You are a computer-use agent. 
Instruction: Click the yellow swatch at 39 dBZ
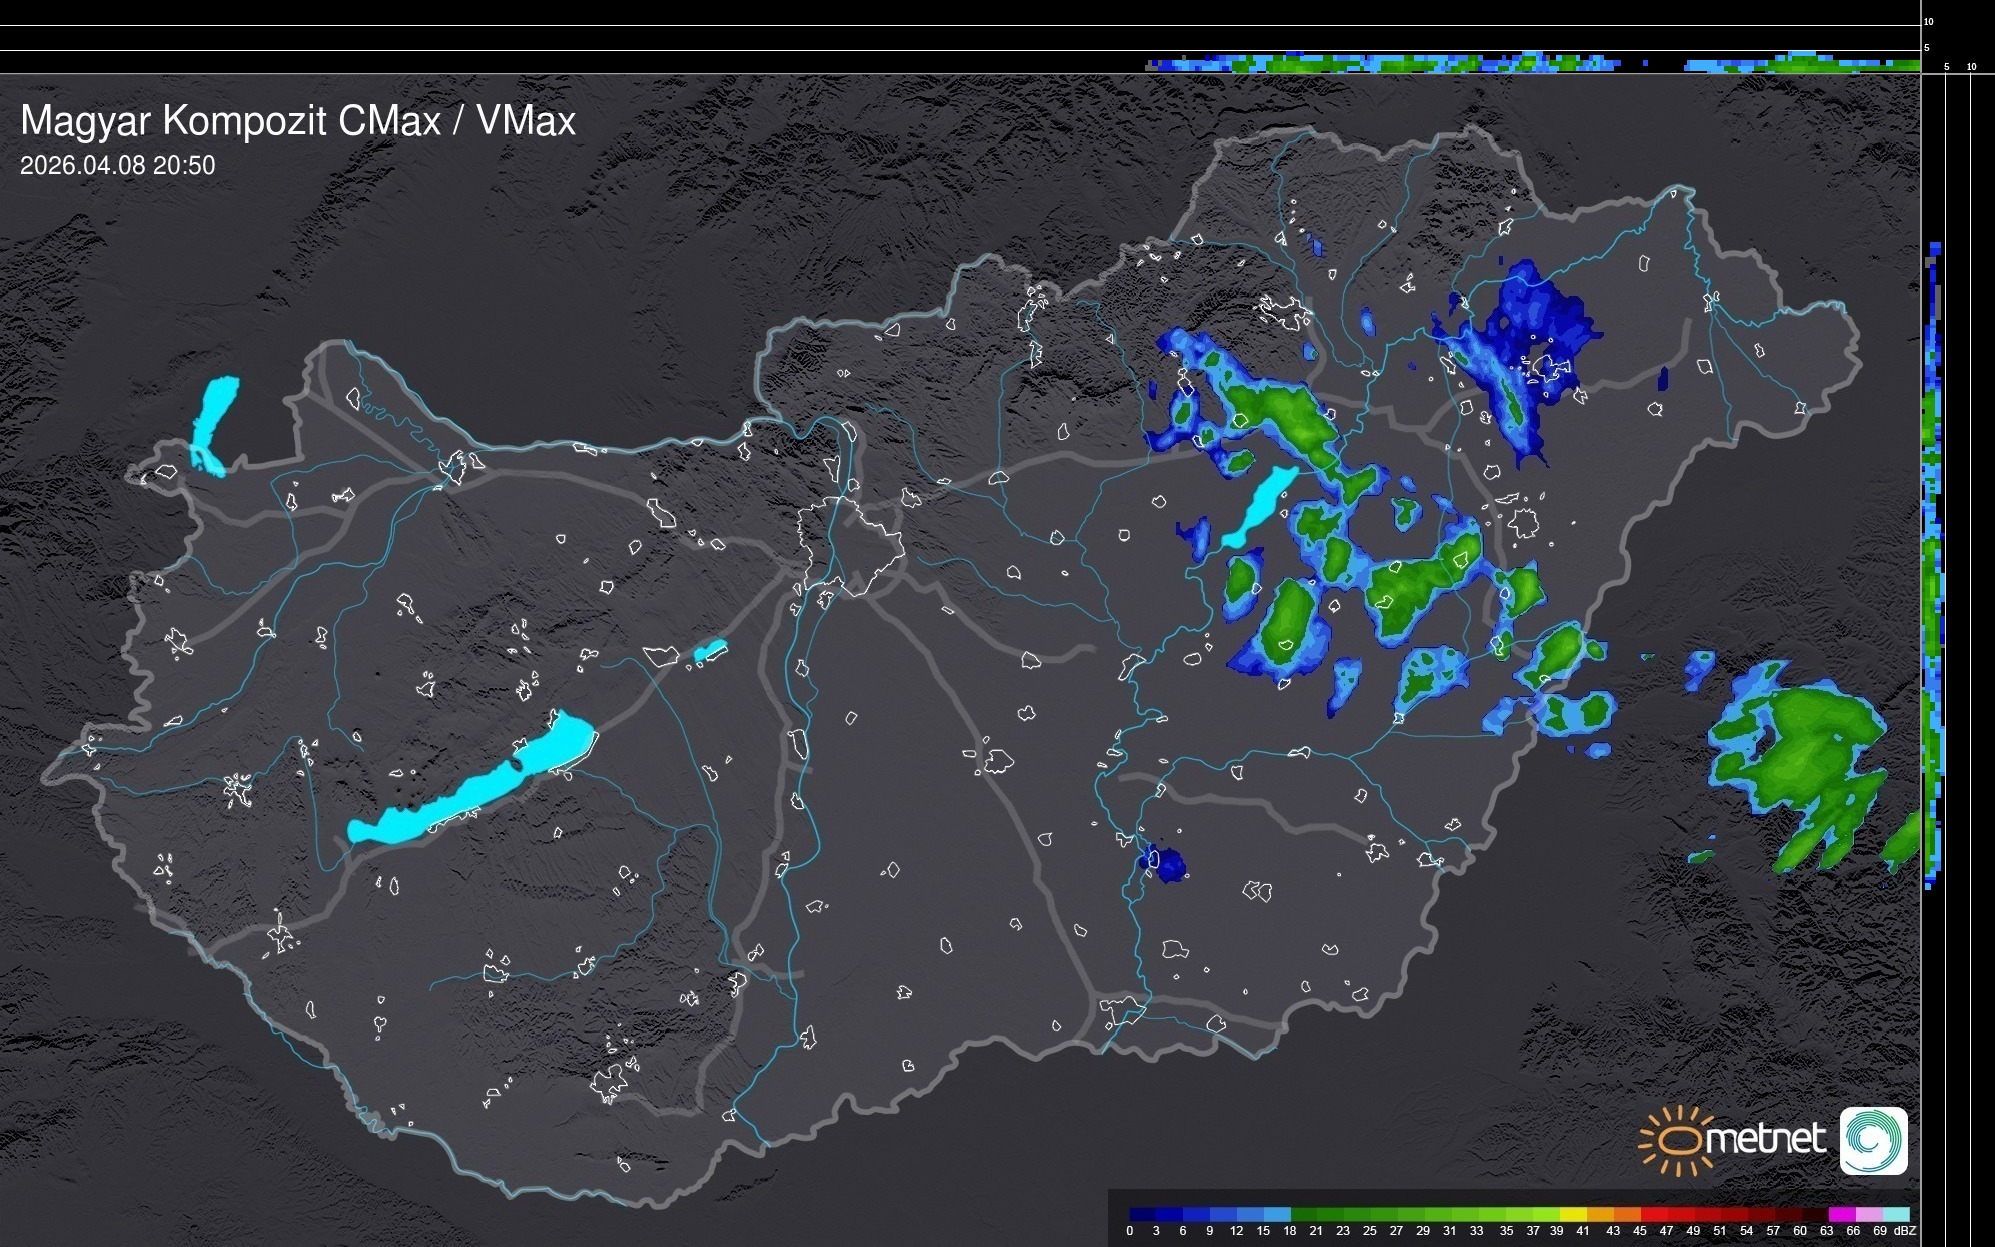1573,1214
